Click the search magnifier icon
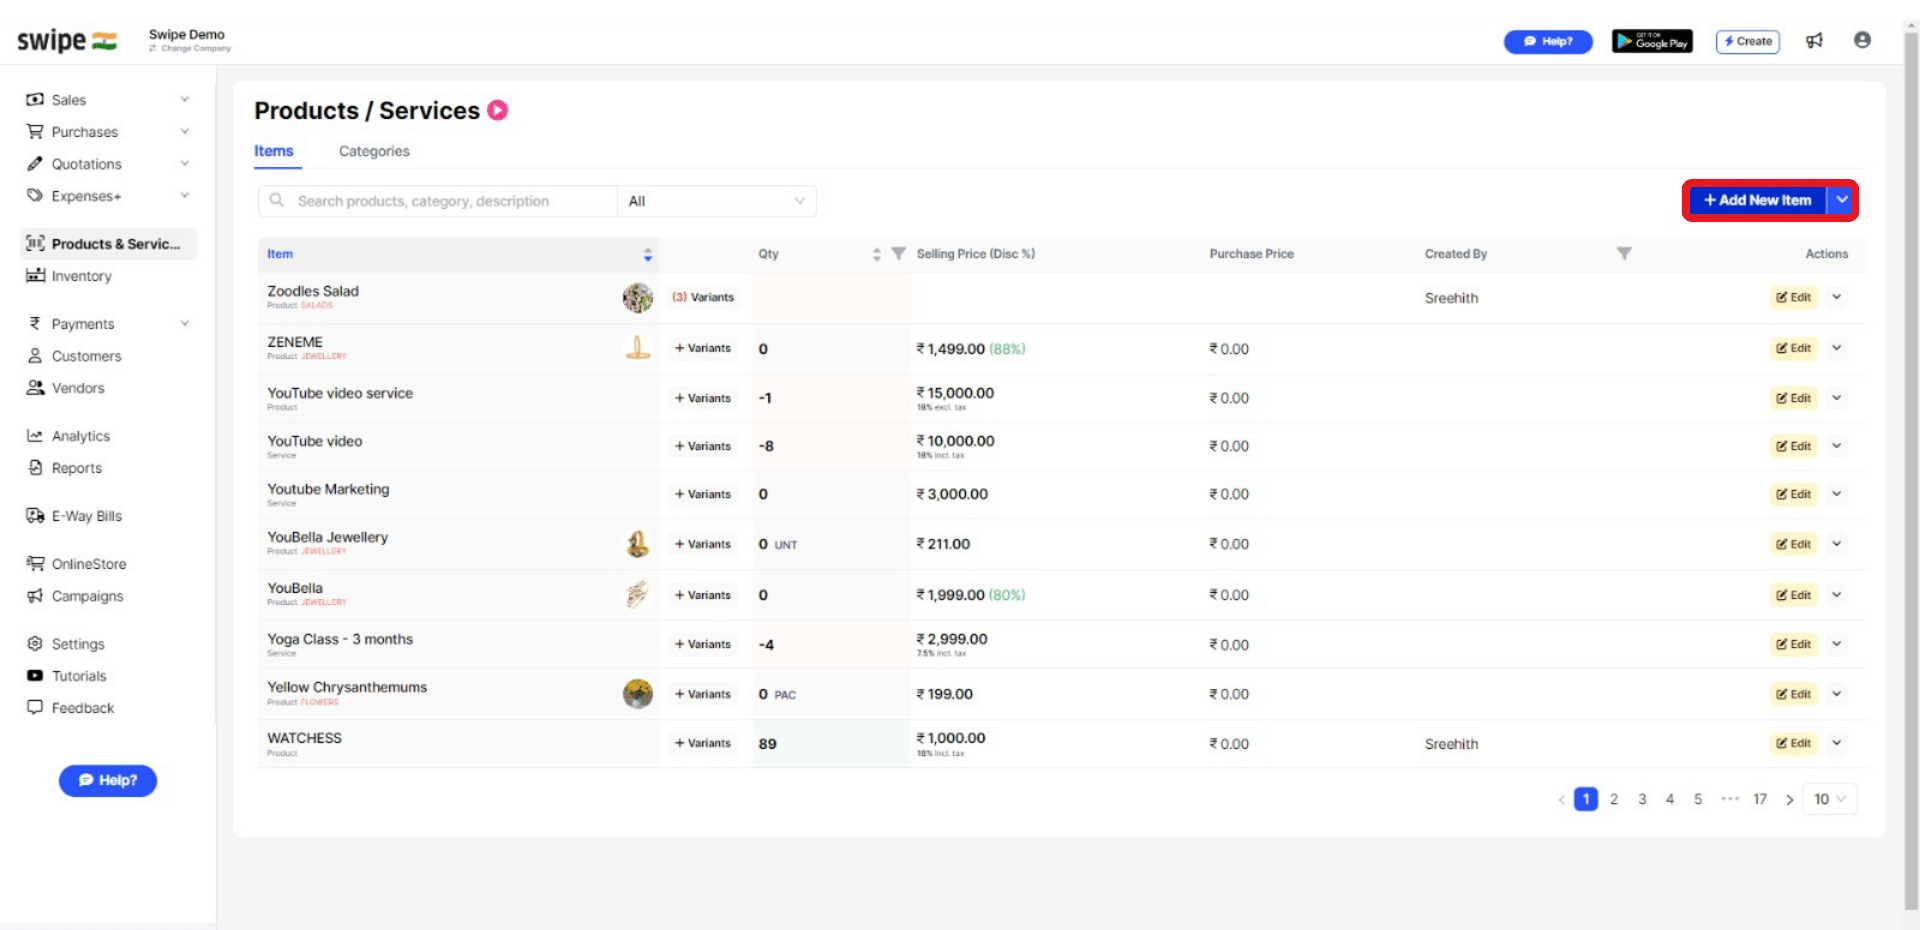The width and height of the screenshot is (1920, 930). pos(277,201)
